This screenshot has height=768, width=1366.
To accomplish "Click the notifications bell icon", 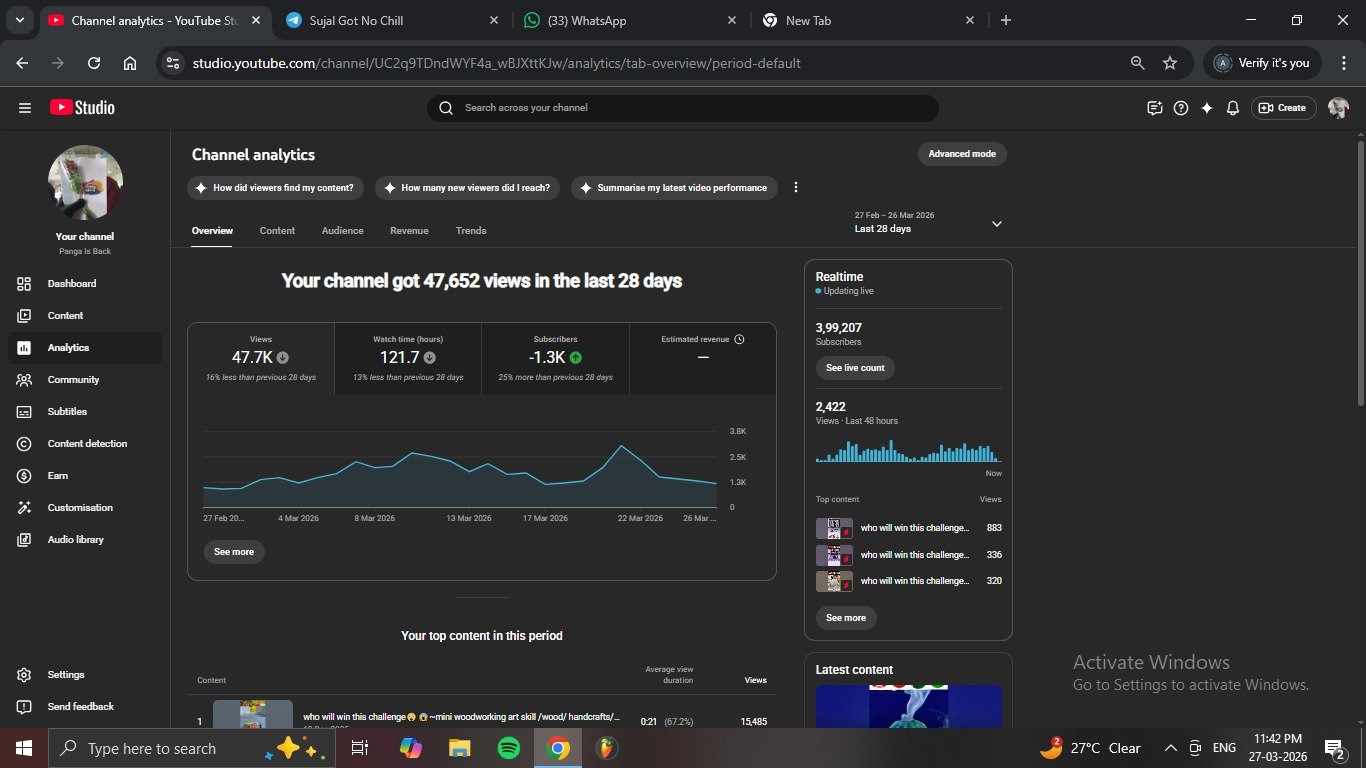I will point(1233,108).
